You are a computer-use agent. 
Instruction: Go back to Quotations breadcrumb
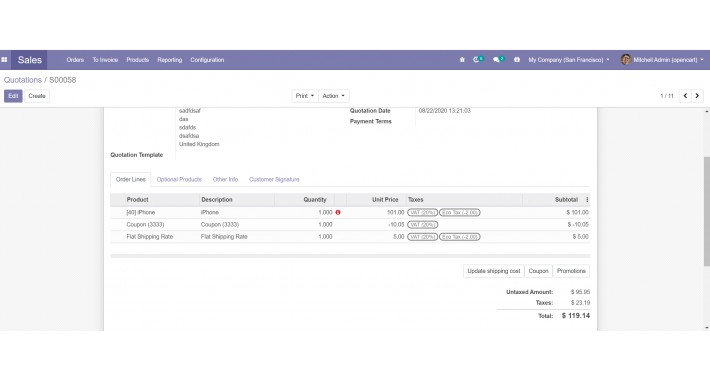click(x=23, y=80)
